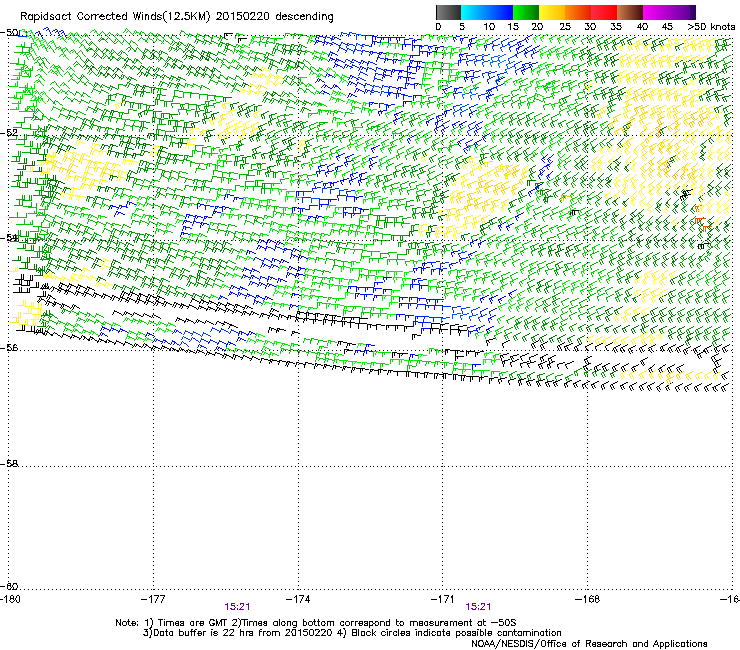
Task: Click the cyan-blue 5-15 knots legend swatch
Action: [x=487, y=12]
